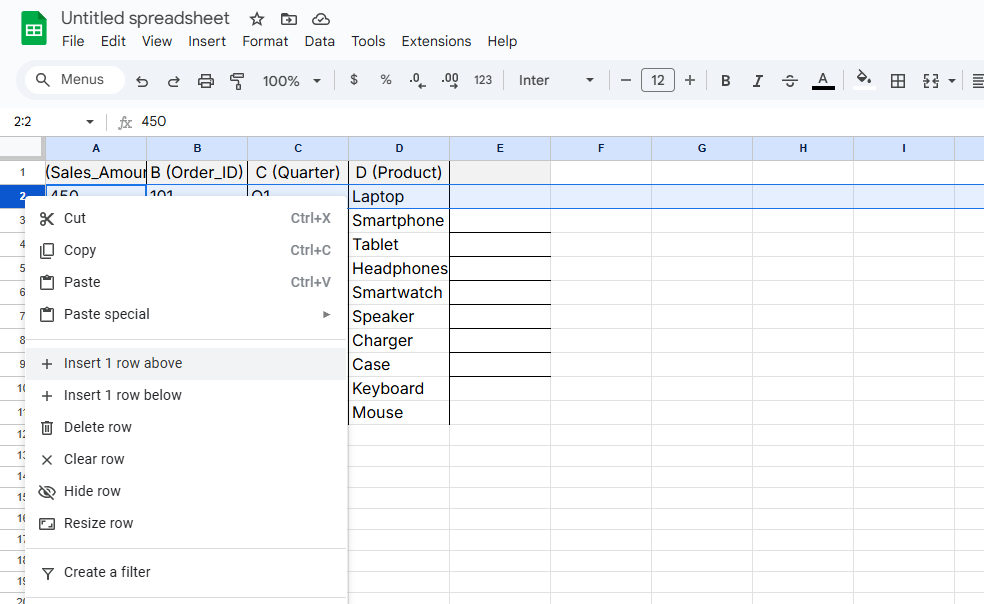Rename the Untitled spreadsheet title
The width and height of the screenshot is (984, 604).
point(145,18)
